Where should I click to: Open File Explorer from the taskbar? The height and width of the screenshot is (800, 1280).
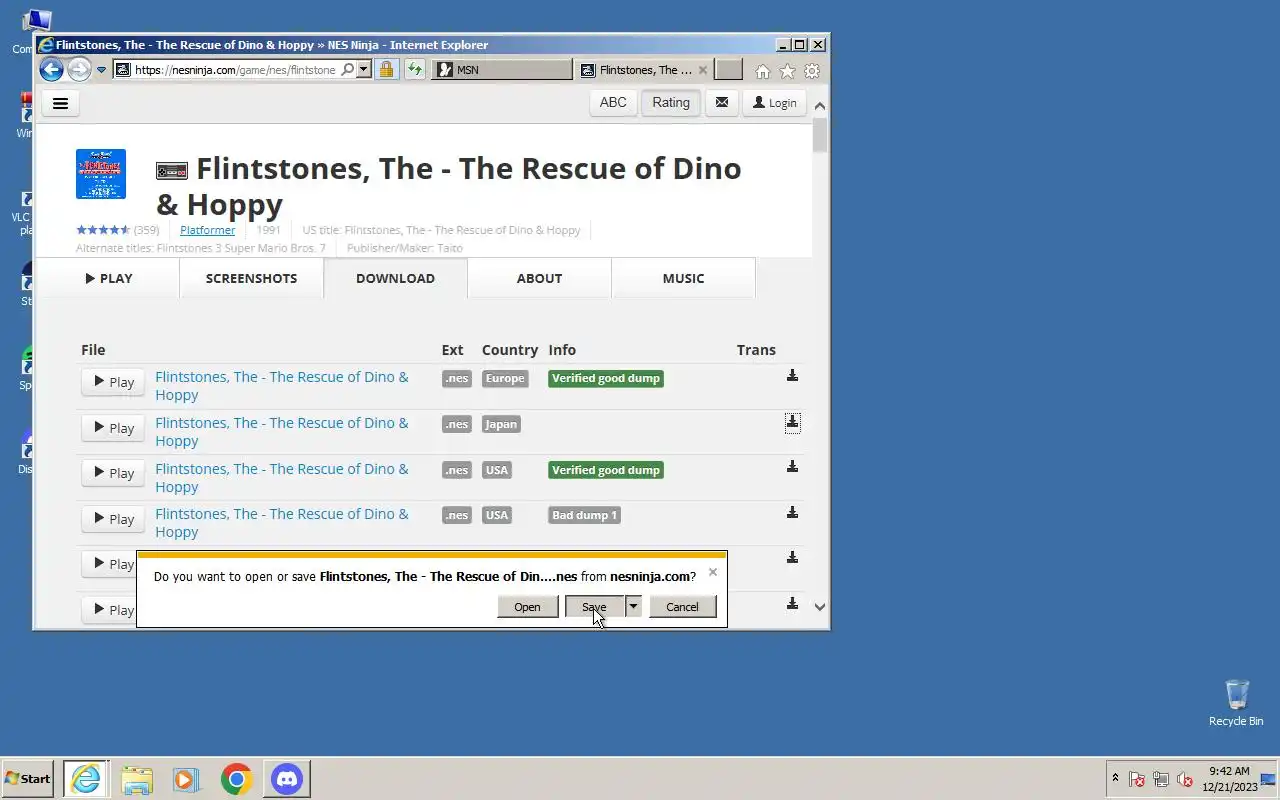point(137,779)
